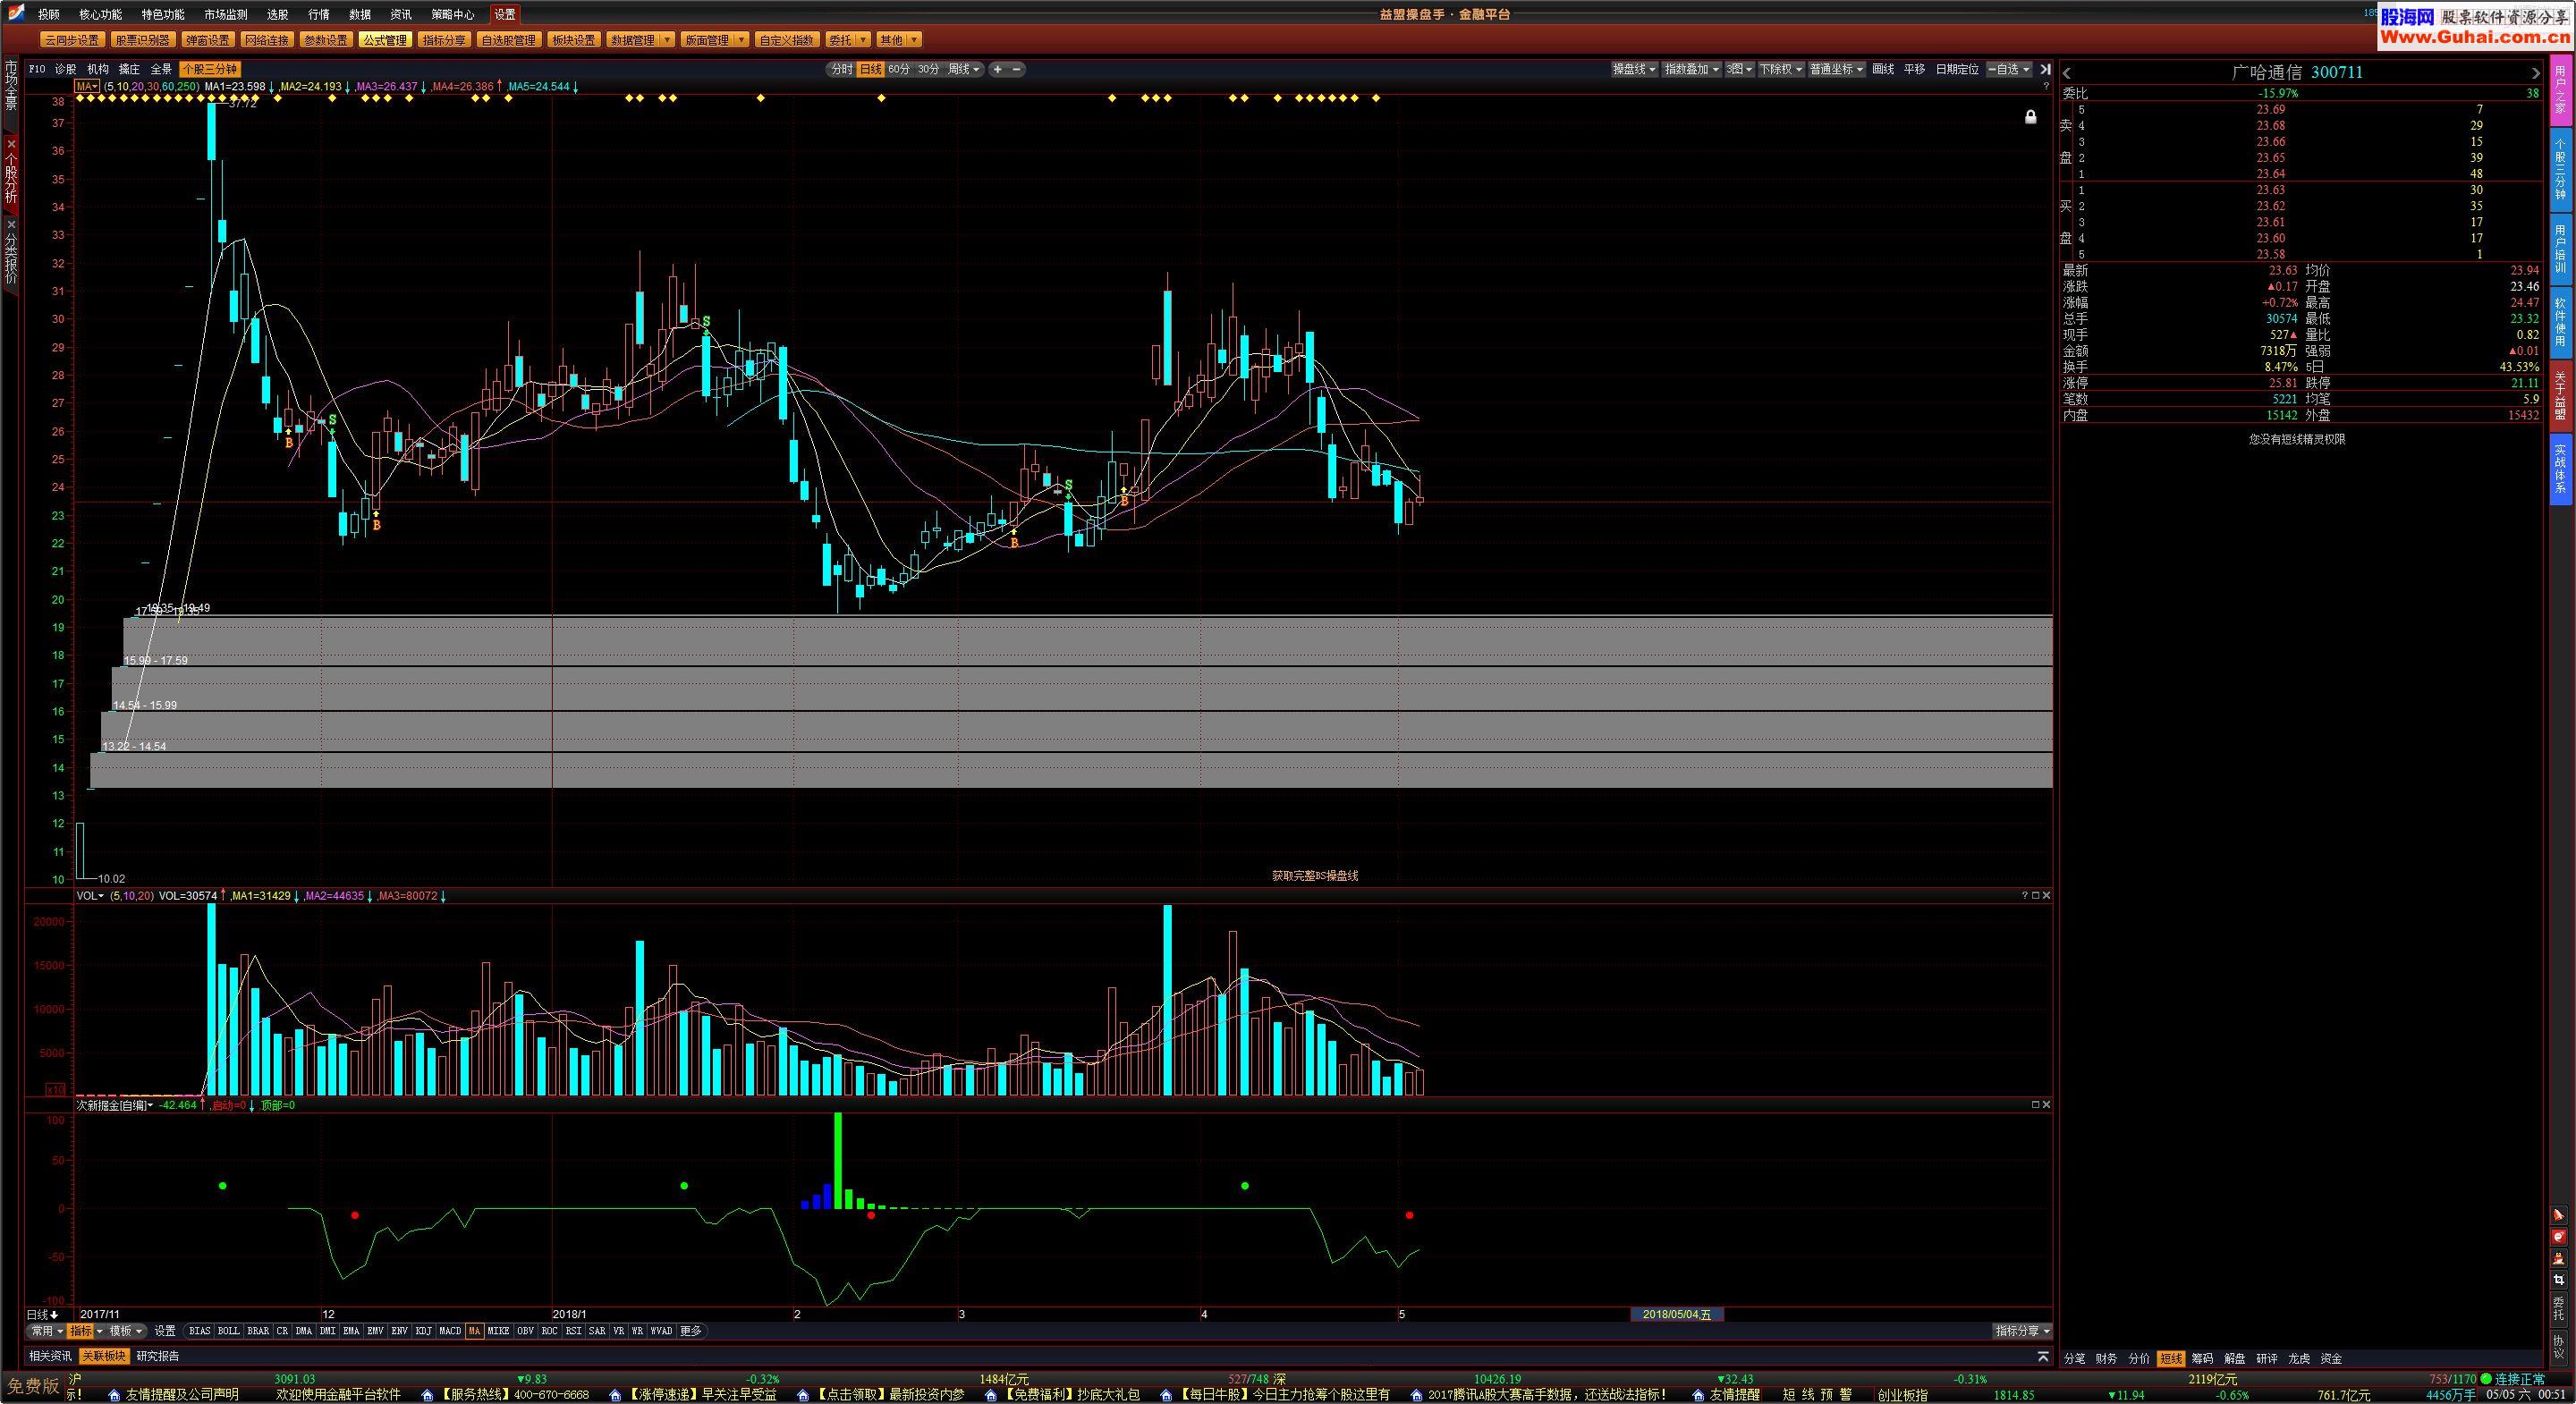The height and width of the screenshot is (1404, 2576).
Task: Select the KDJ indicator
Action: [x=423, y=1331]
